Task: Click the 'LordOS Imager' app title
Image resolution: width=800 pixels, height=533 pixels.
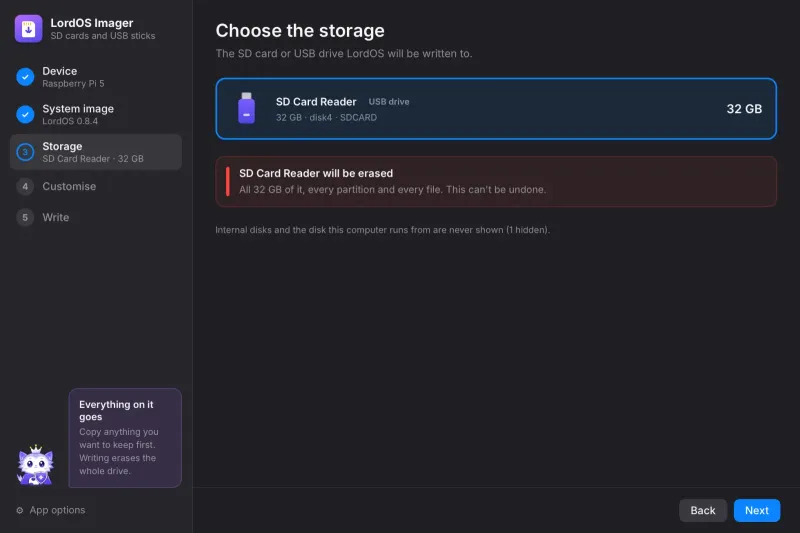Action: click(92, 23)
